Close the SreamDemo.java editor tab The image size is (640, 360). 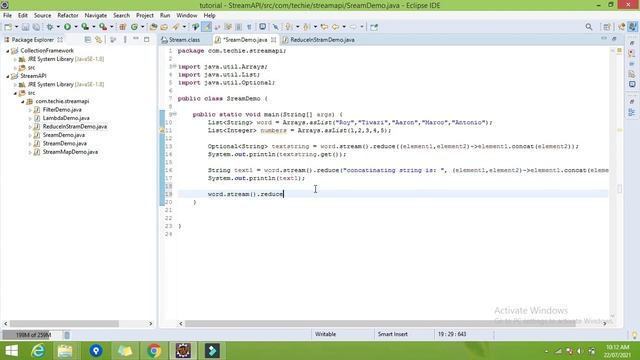(x=273, y=40)
